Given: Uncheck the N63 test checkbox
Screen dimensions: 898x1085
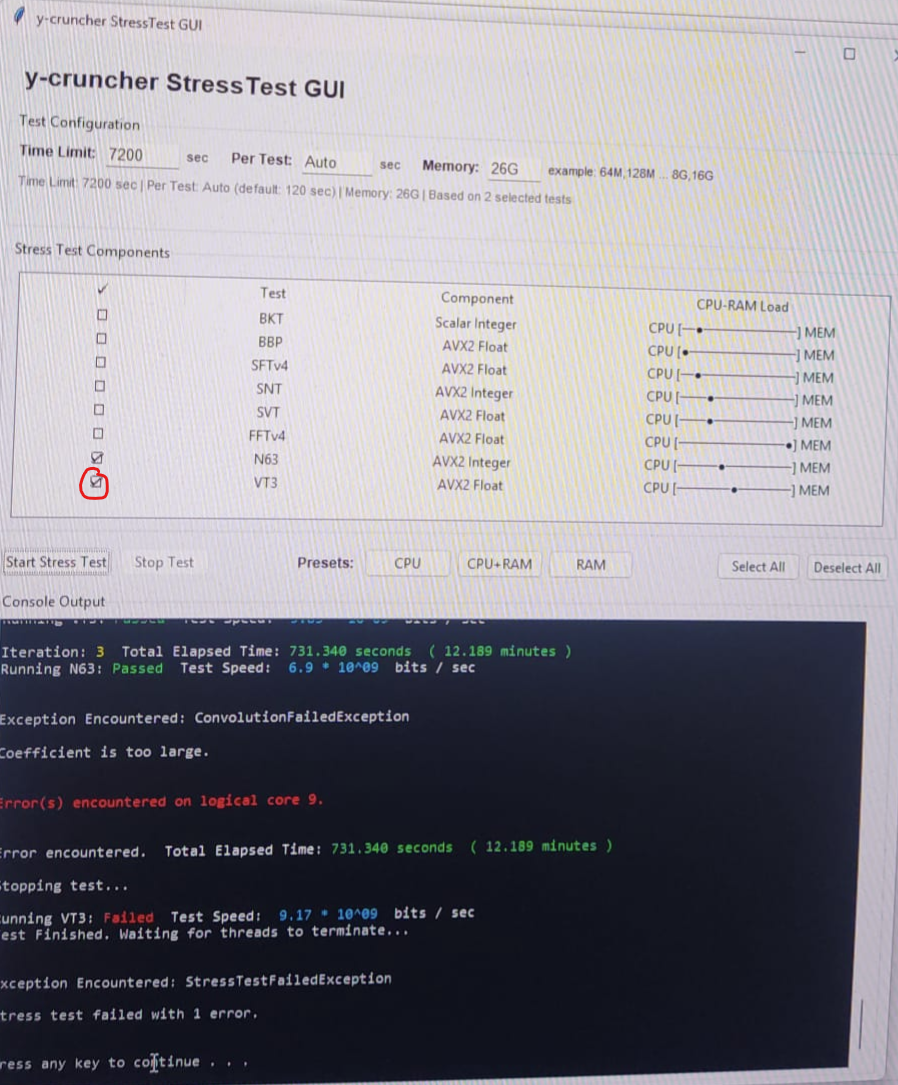Looking at the screenshot, I should coord(97,457).
